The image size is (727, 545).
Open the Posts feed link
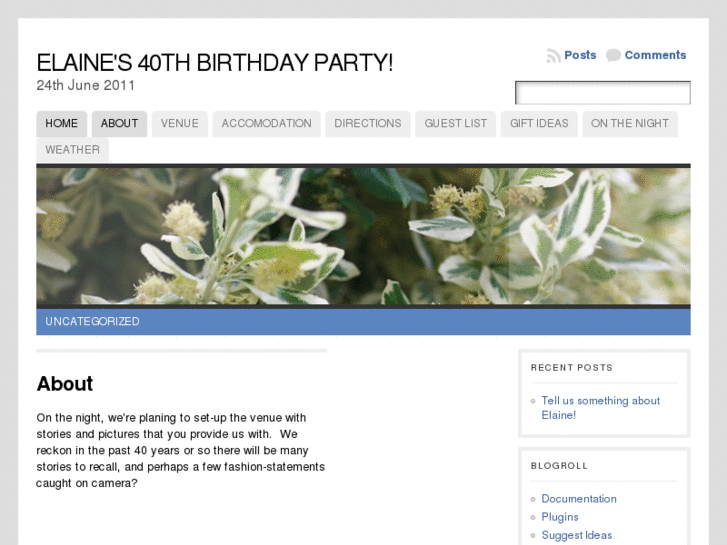tap(580, 55)
